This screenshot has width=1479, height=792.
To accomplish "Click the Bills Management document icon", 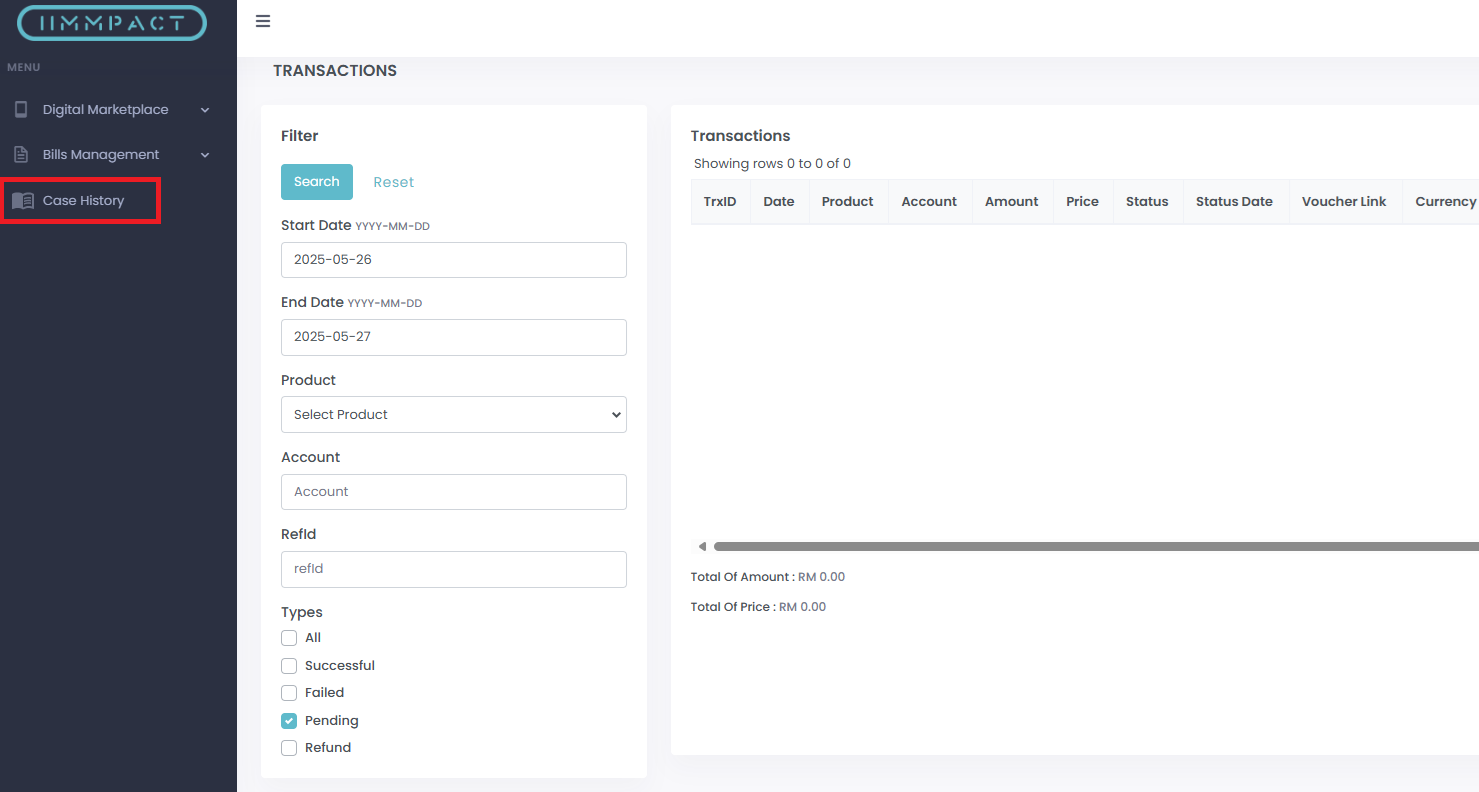I will pos(21,155).
